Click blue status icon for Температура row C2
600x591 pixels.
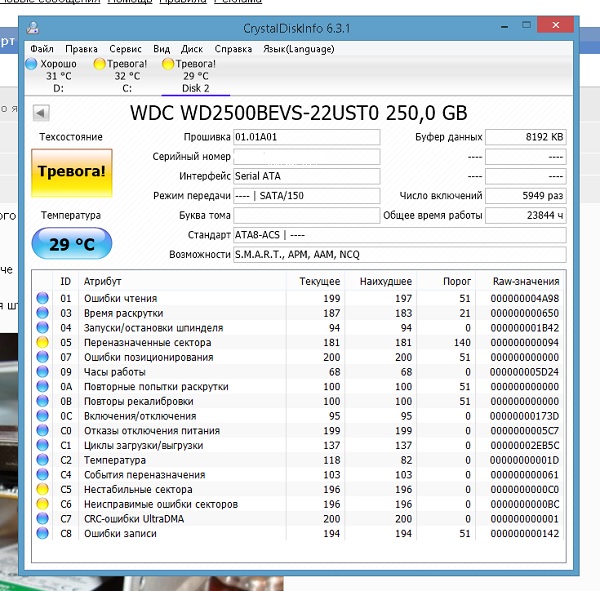(x=42, y=460)
